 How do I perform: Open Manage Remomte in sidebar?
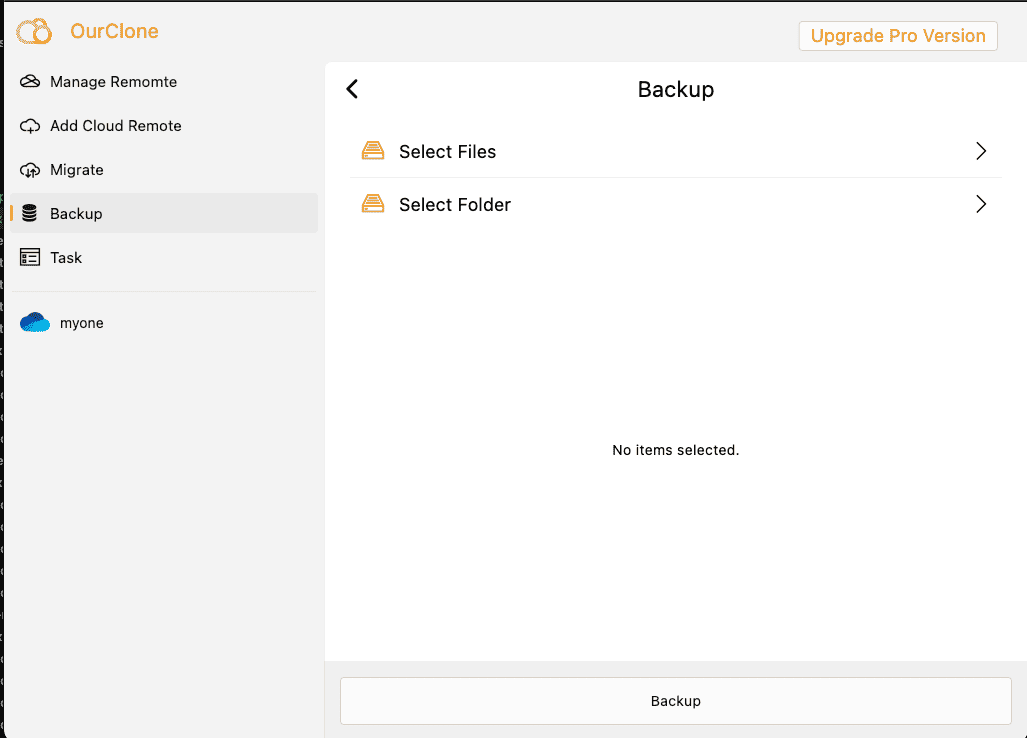pyautogui.click(x=164, y=82)
